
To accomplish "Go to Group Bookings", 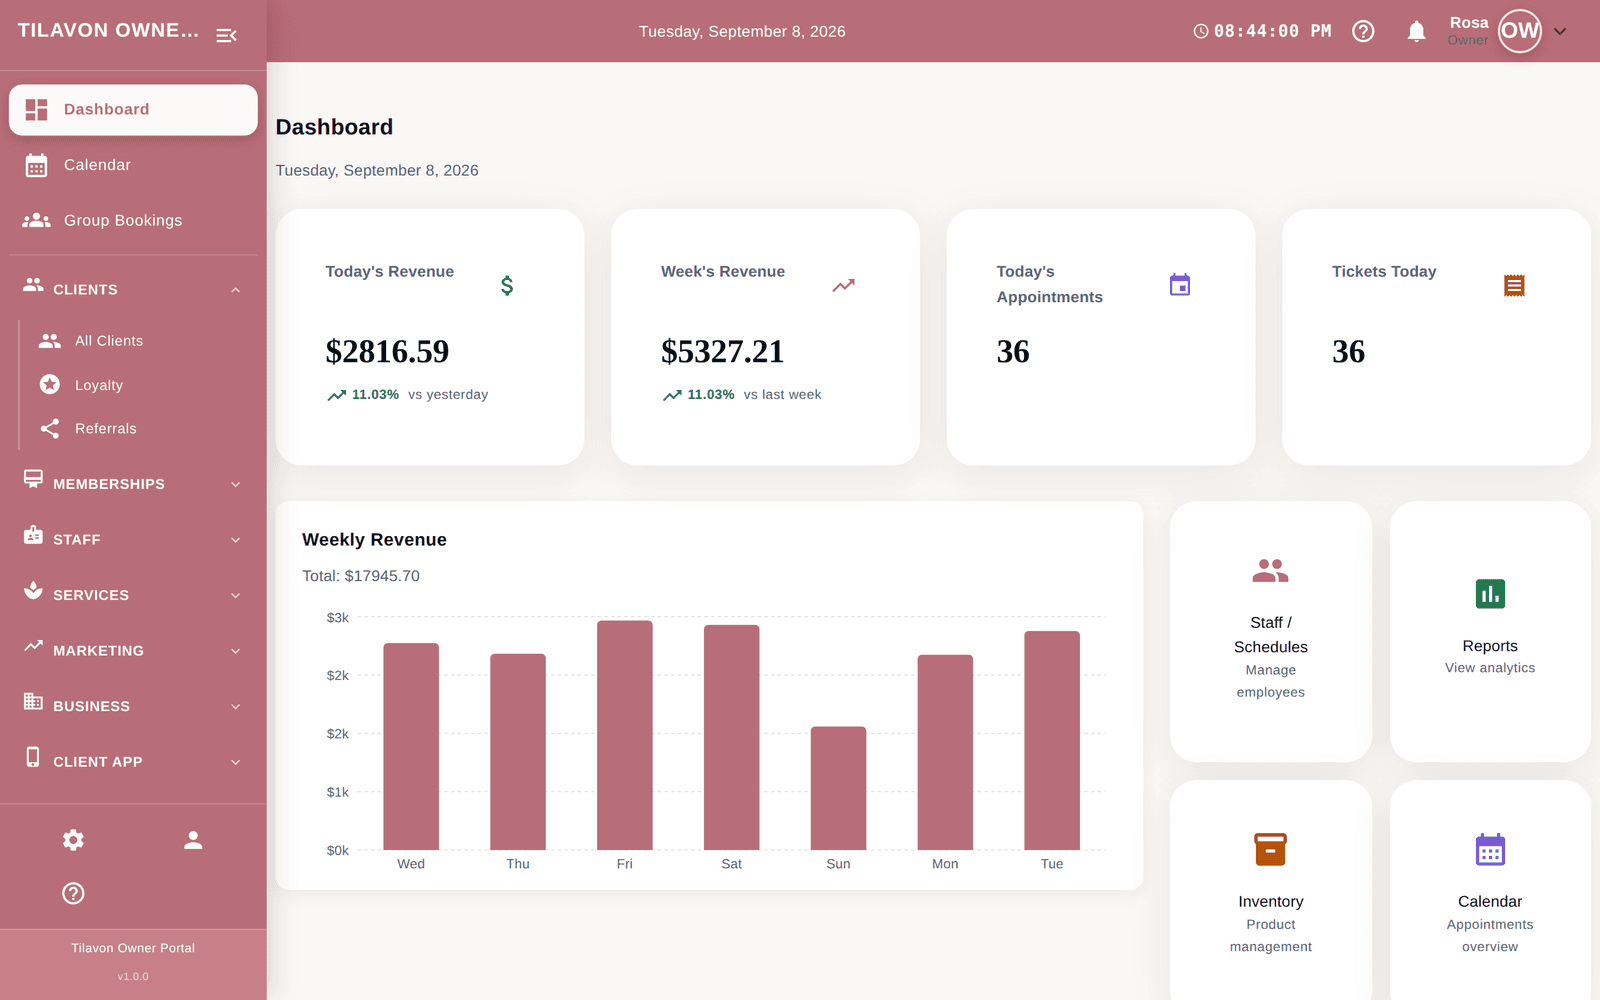I will [x=133, y=220].
